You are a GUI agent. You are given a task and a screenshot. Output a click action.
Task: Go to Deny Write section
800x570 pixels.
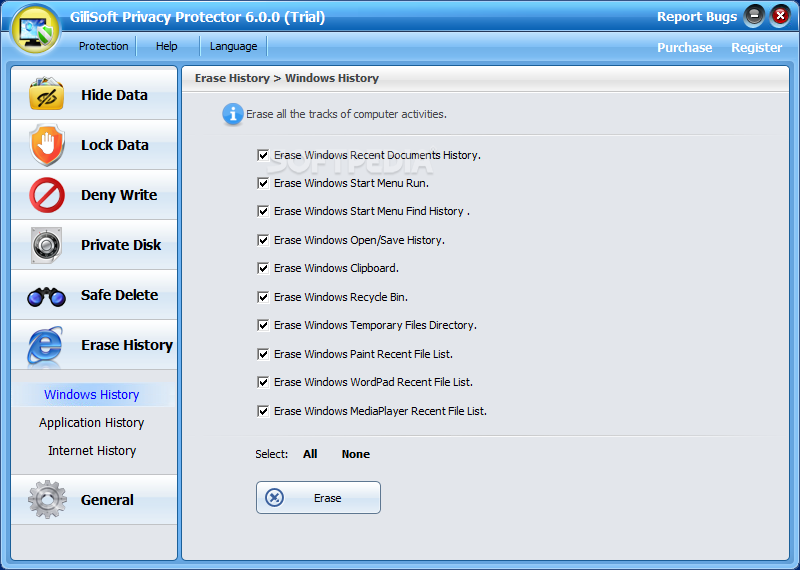pyautogui.click(x=94, y=195)
